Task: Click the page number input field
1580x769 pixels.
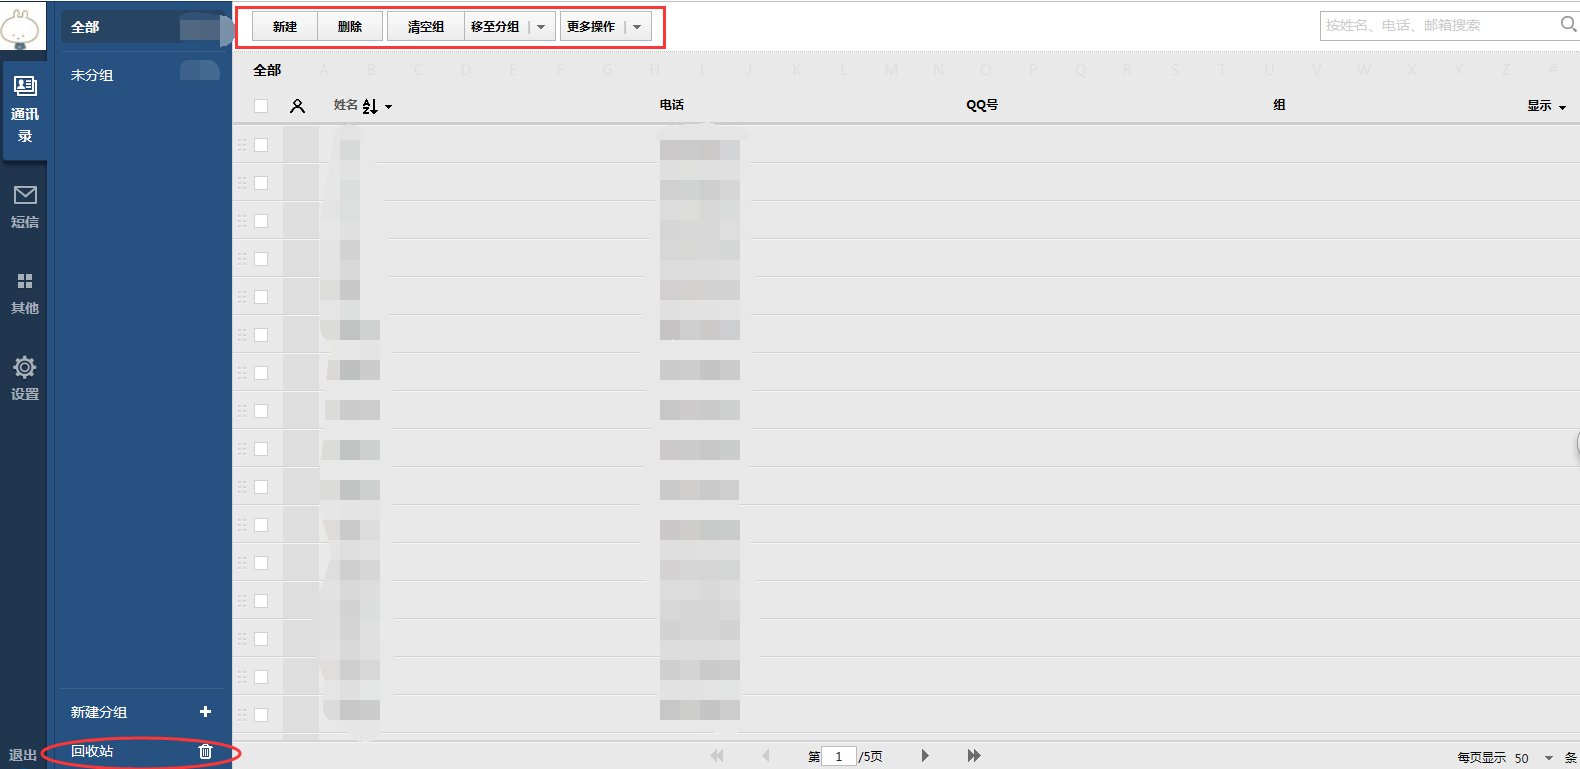Action: tap(839, 756)
